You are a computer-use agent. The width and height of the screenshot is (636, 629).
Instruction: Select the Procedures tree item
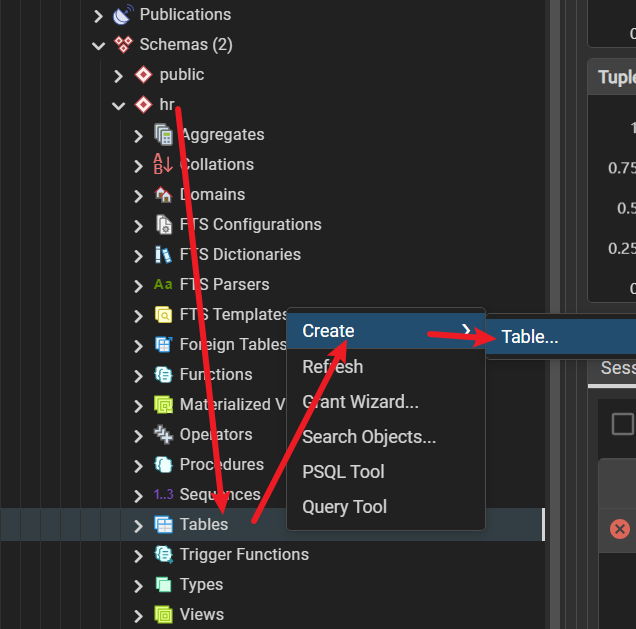221,464
